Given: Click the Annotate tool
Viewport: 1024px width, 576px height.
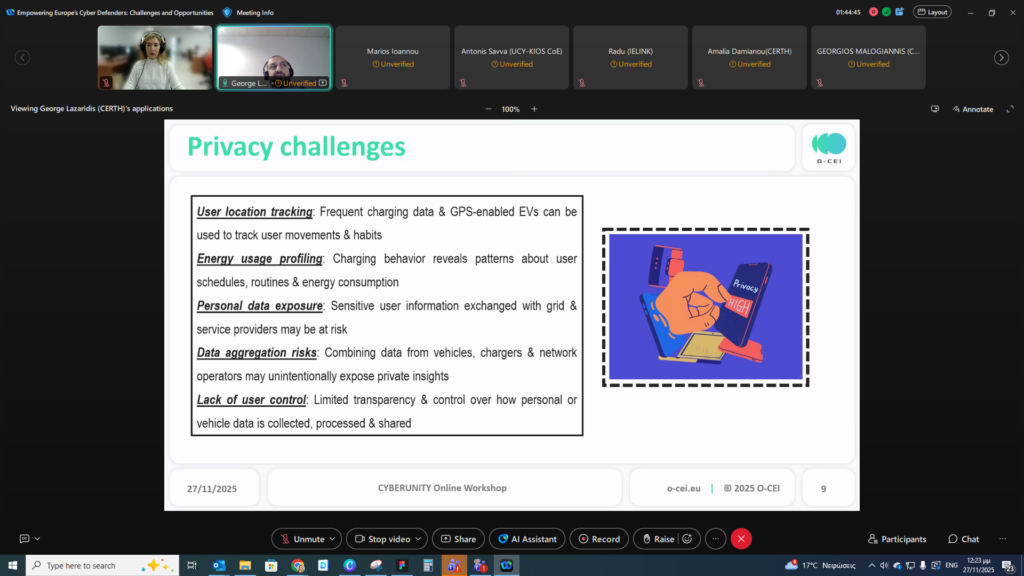Looking at the screenshot, I should pos(972,109).
